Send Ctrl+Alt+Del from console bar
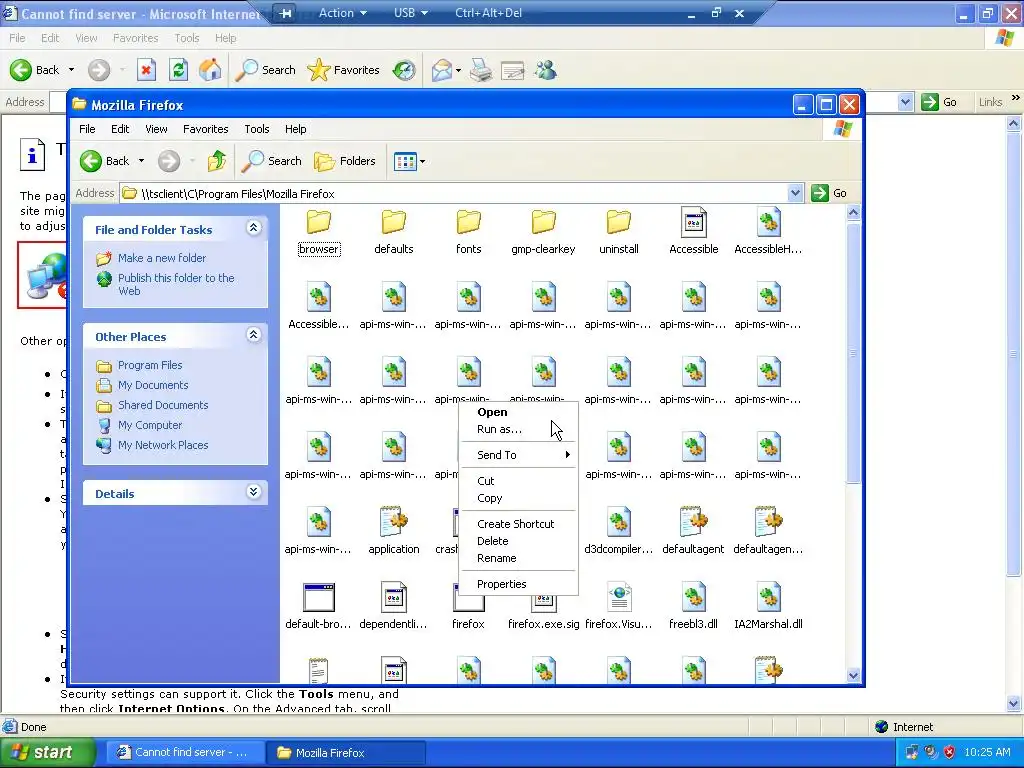Image resolution: width=1024 pixels, height=768 pixels. click(x=488, y=12)
